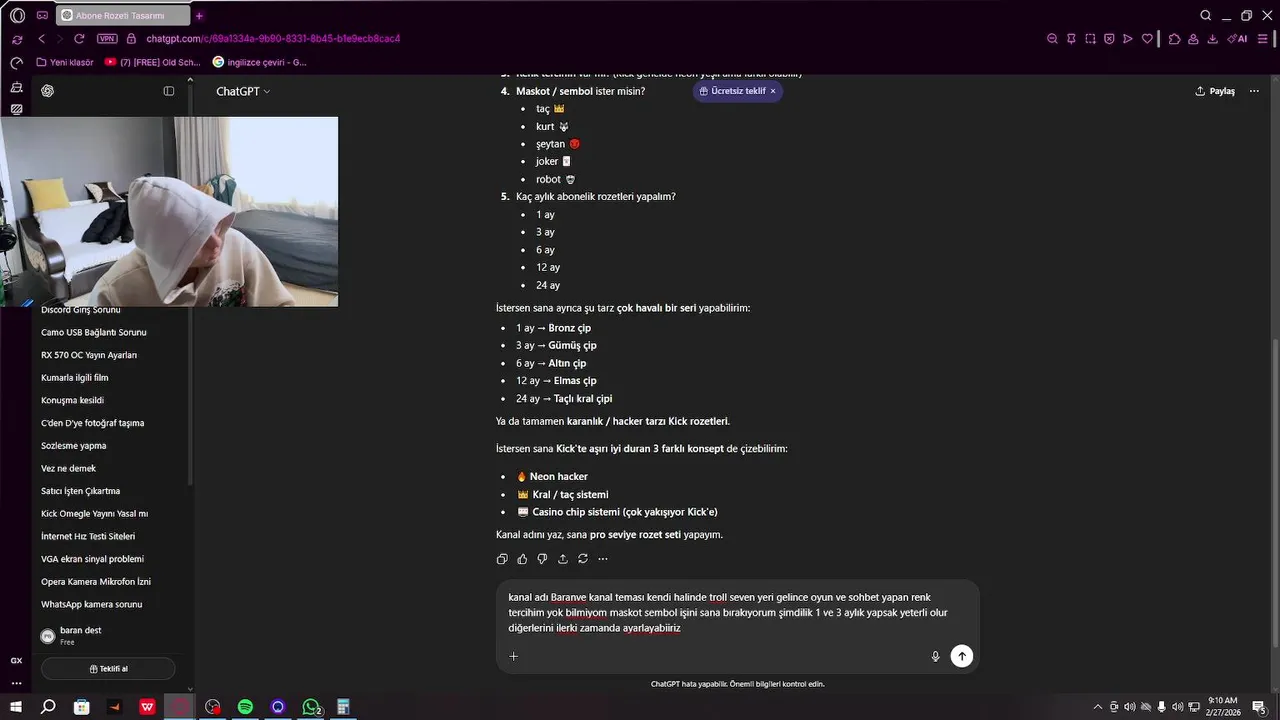Open the Vez ne demek chat
1280x720 pixels.
68,468
